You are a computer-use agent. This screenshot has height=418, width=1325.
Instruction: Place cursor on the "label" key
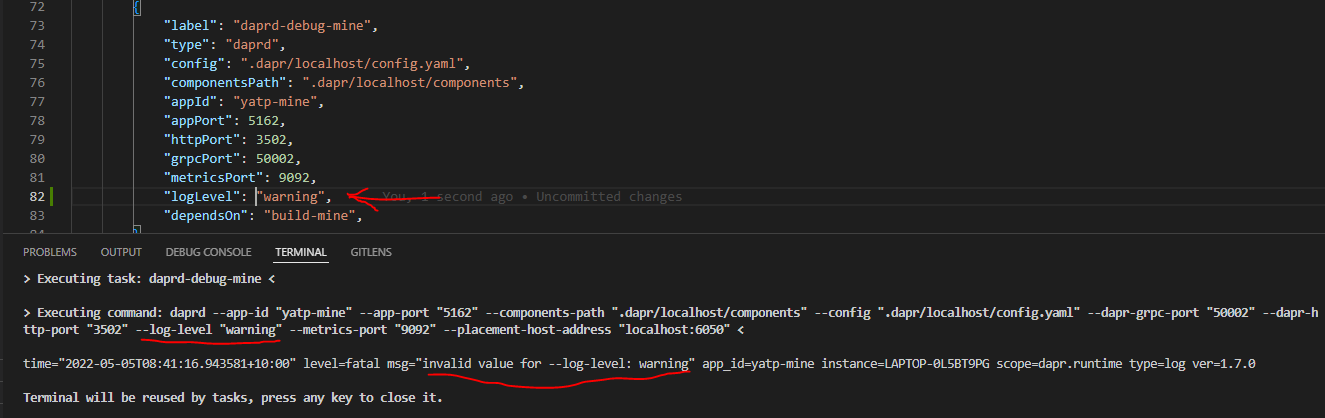(188, 24)
